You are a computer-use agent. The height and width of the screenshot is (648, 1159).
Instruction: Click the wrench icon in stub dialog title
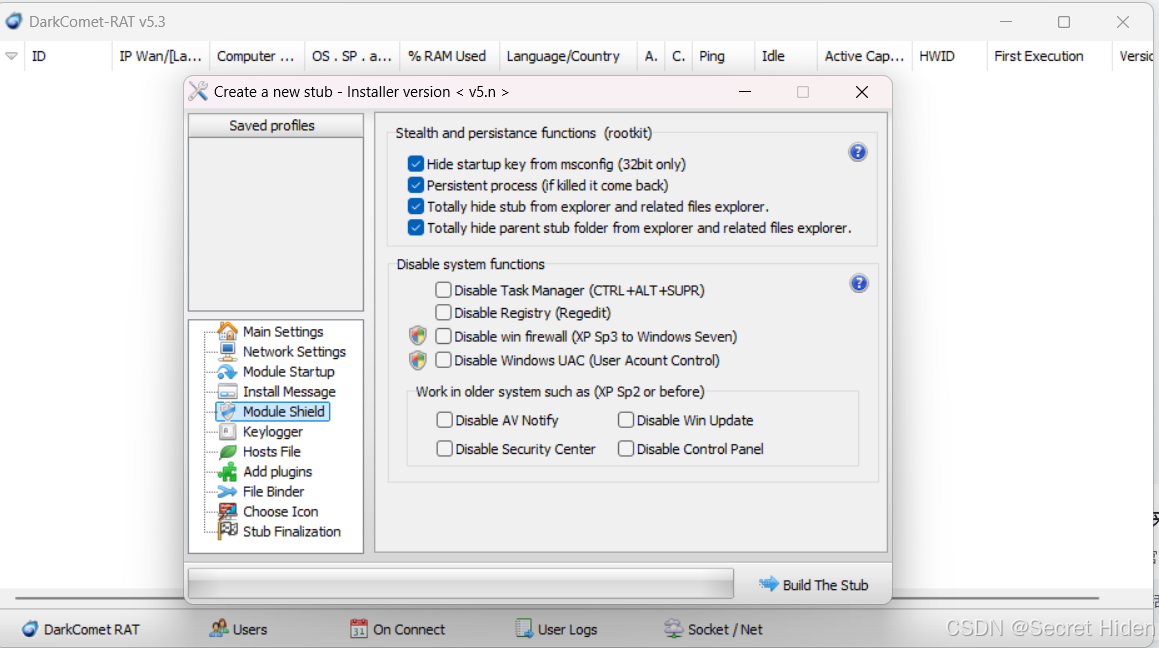(198, 92)
